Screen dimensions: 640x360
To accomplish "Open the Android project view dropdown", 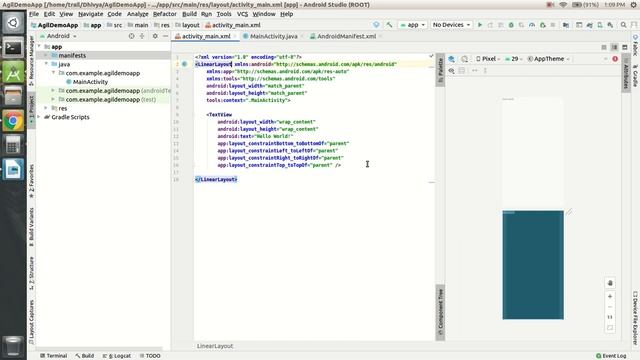I will coord(58,36).
